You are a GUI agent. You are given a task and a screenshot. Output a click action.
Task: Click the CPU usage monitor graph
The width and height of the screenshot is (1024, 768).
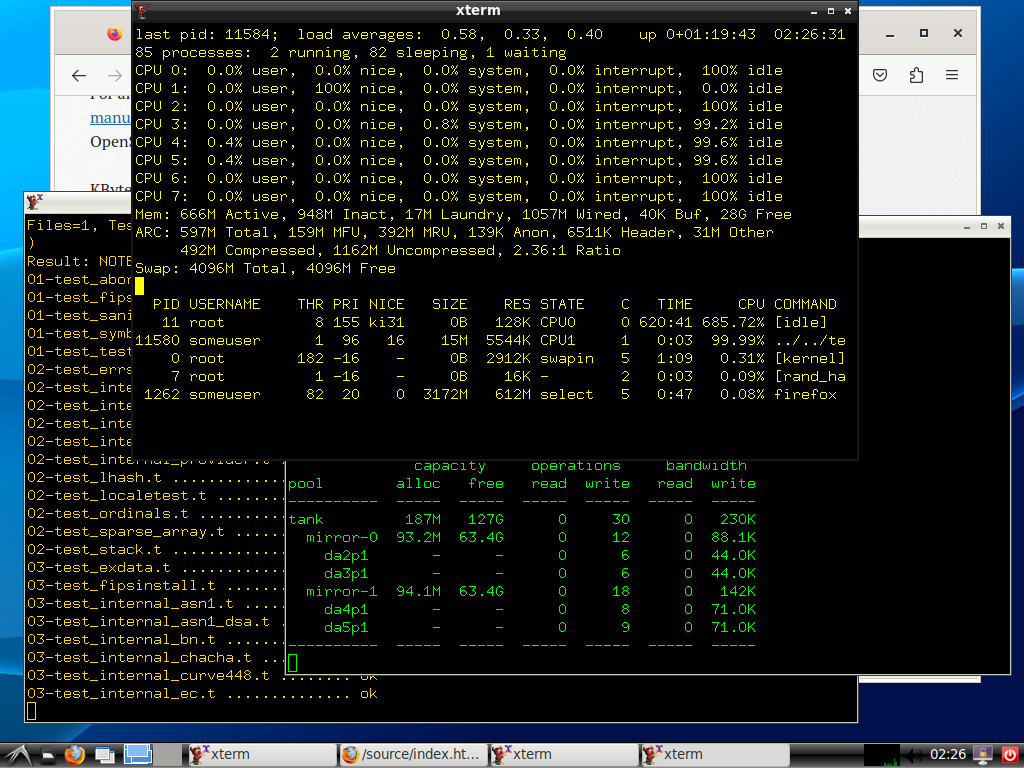881,754
